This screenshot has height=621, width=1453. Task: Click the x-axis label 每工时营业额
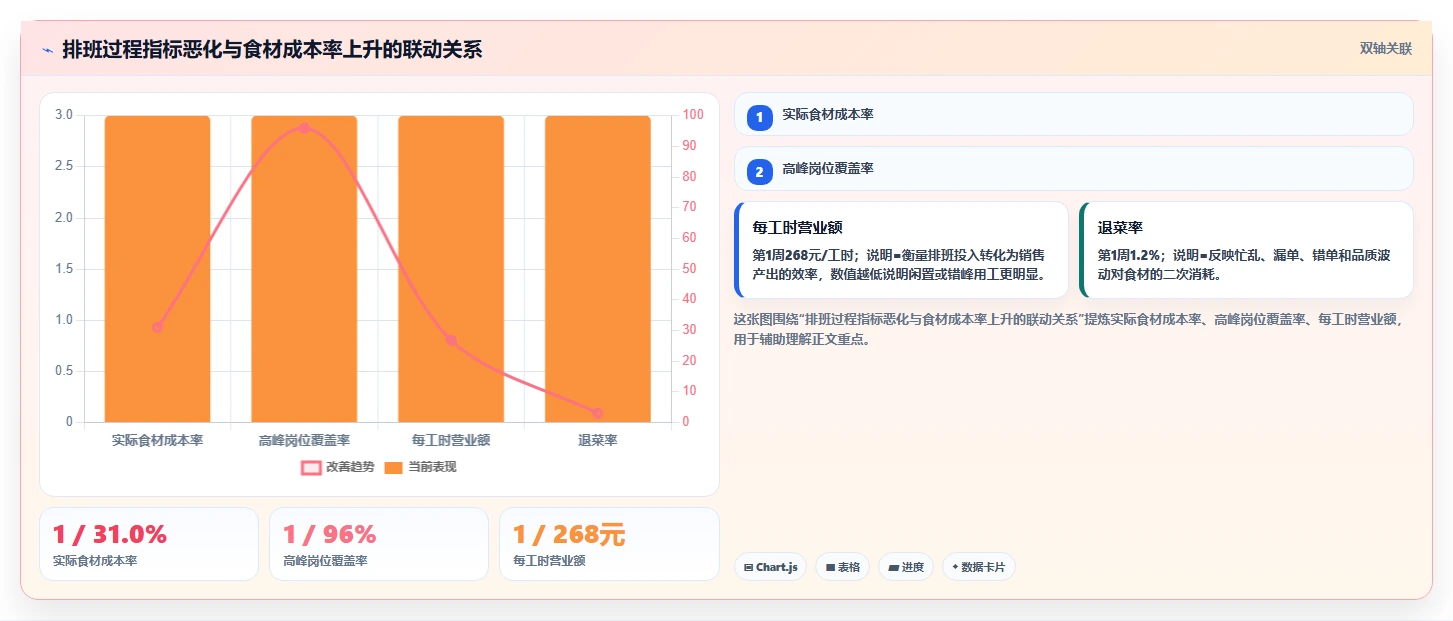tap(451, 440)
